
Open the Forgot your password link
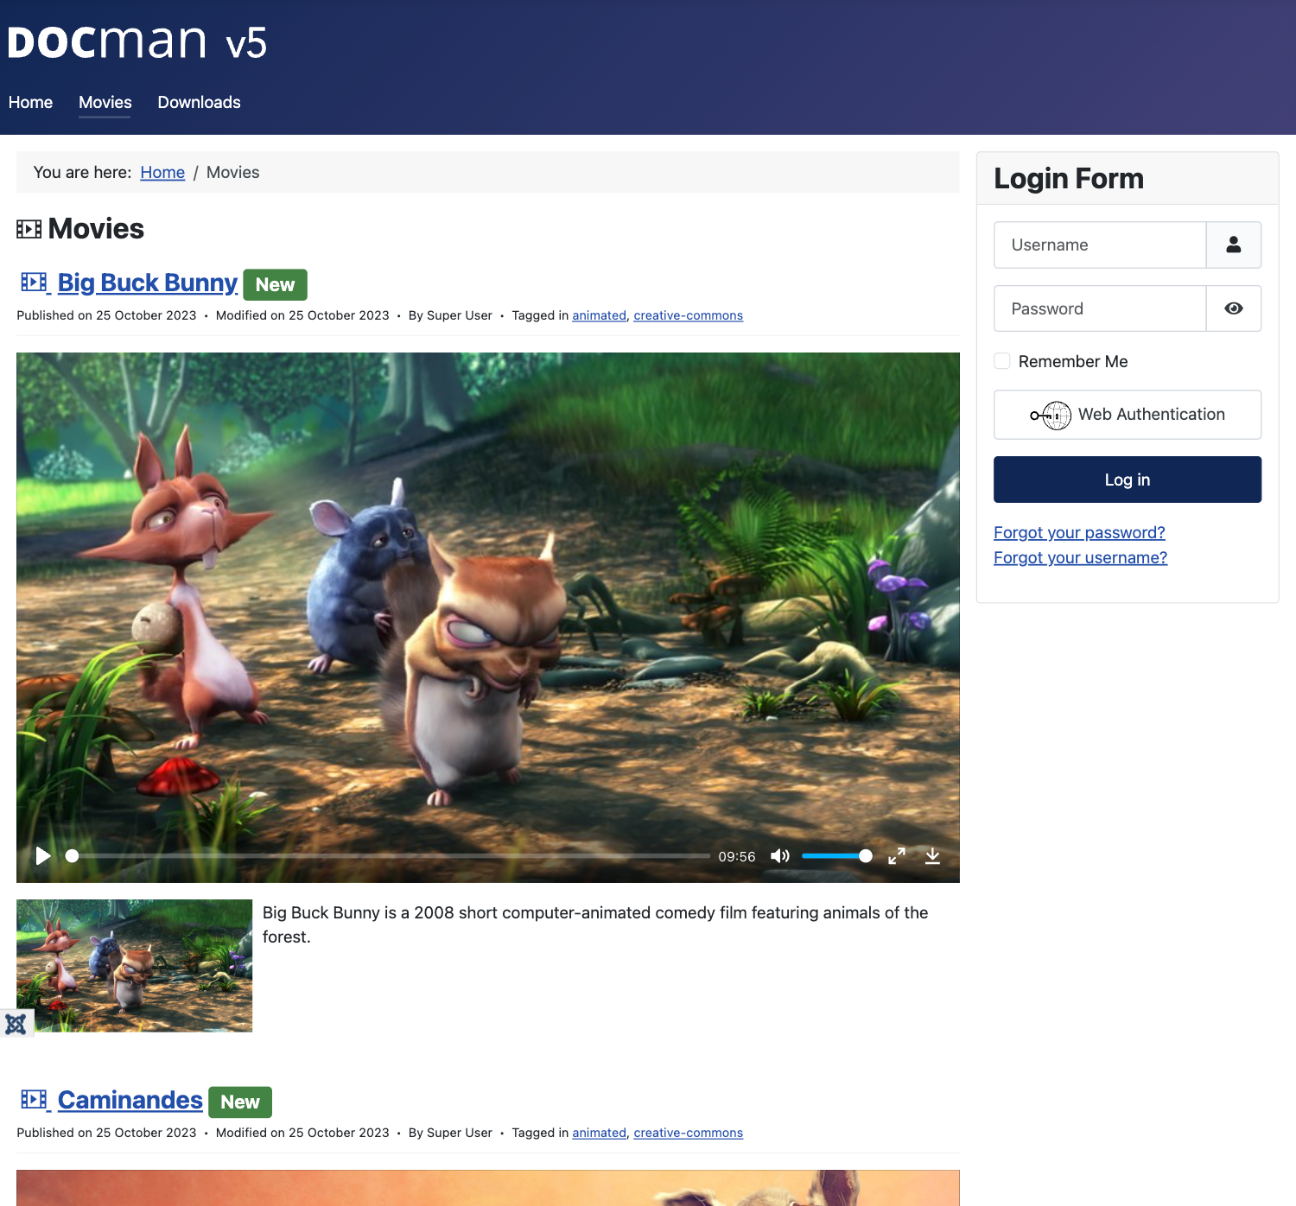(1079, 533)
